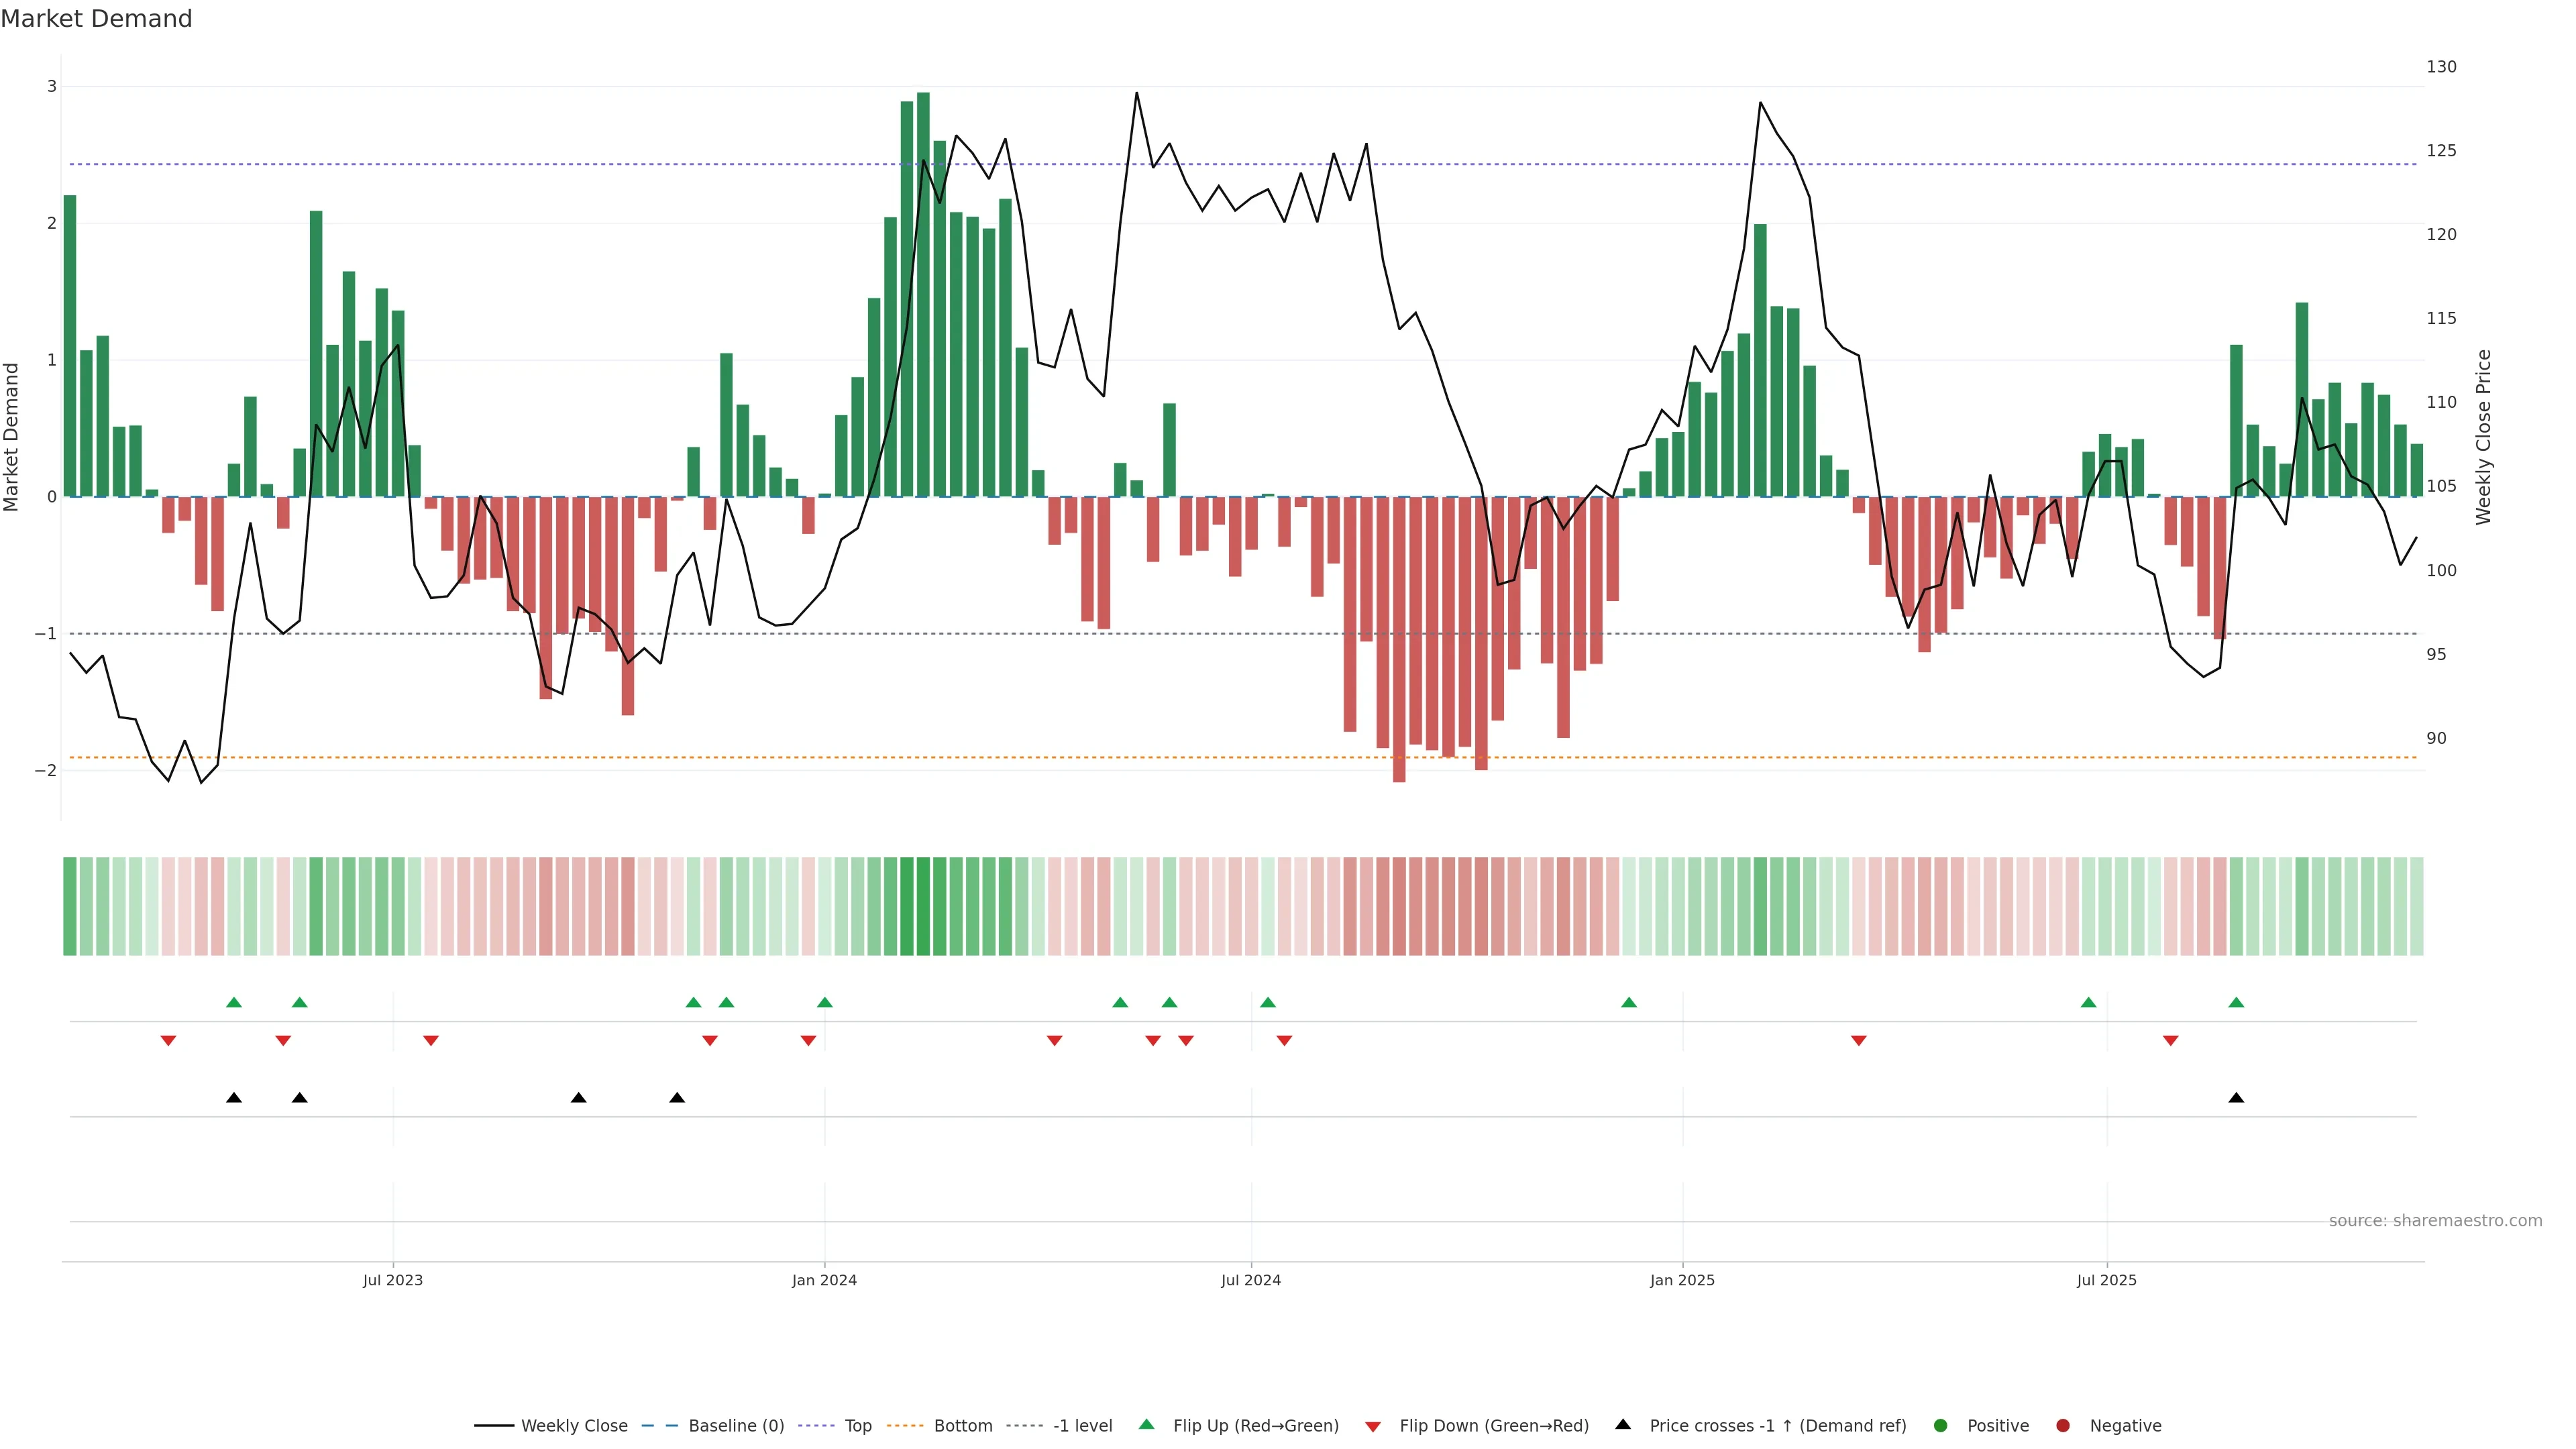
Task: Click the red Negative legend dot
Action: click(2063, 1426)
